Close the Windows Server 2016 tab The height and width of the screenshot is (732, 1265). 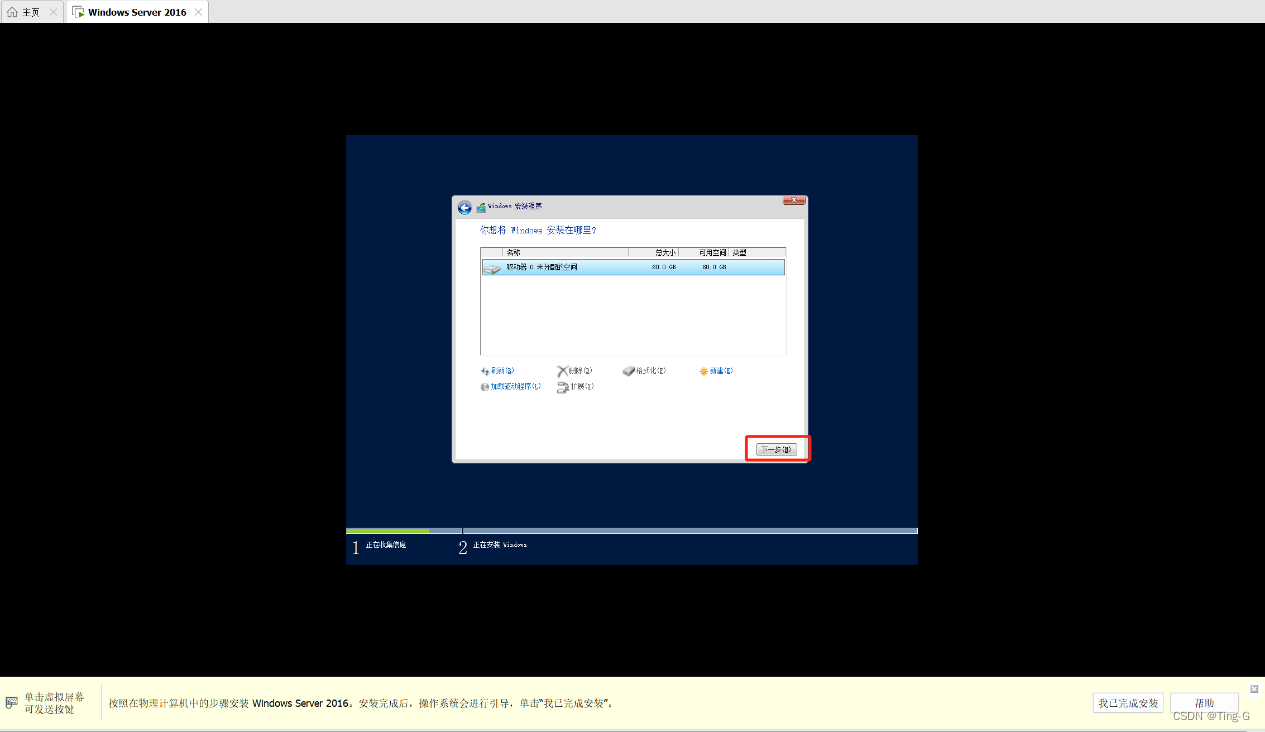pos(198,12)
